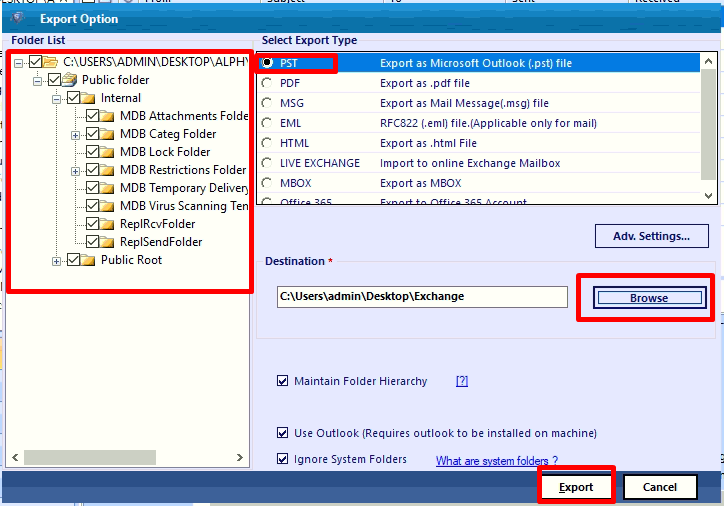Image resolution: width=724 pixels, height=506 pixels.
Task: Click the Export Option title bar app icon
Action: 18,18
